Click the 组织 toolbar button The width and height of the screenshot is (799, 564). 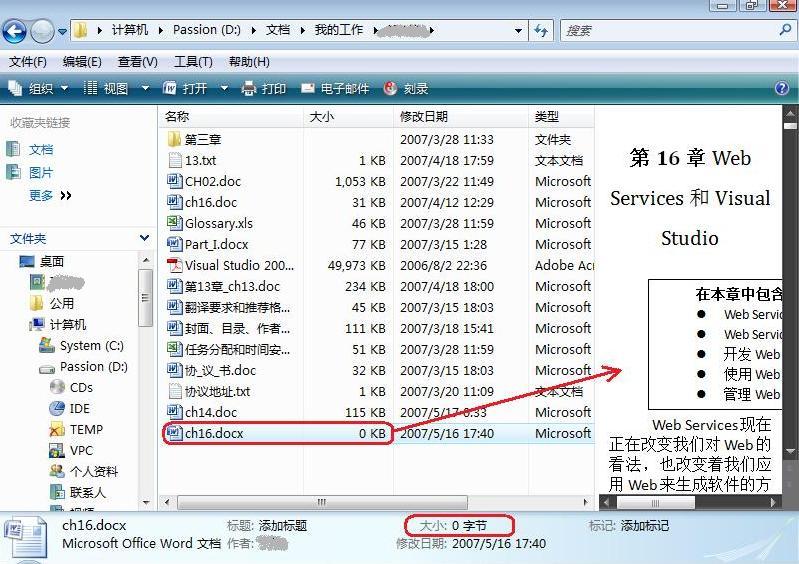click(37, 89)
